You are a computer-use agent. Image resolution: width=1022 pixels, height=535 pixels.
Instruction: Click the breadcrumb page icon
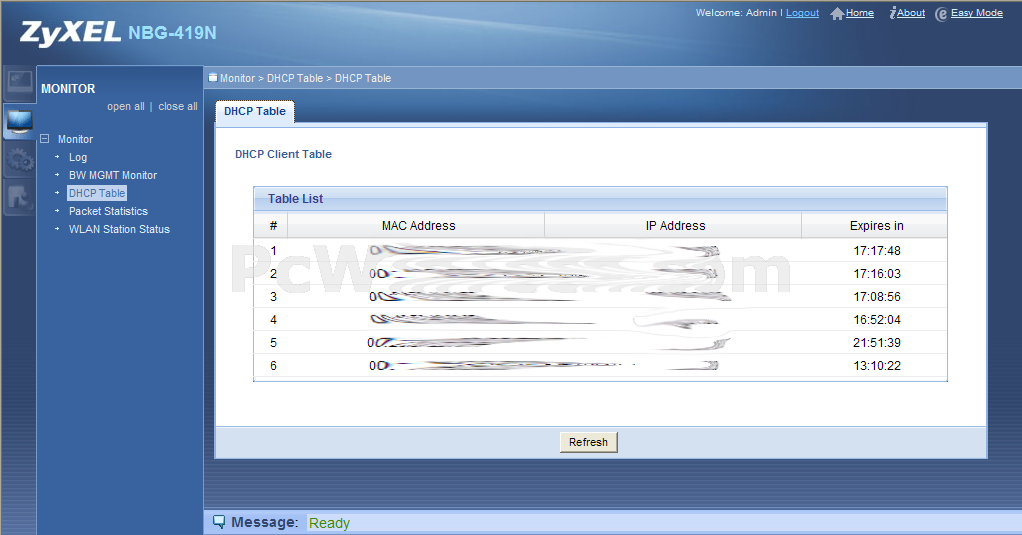(x=212, y=78)
